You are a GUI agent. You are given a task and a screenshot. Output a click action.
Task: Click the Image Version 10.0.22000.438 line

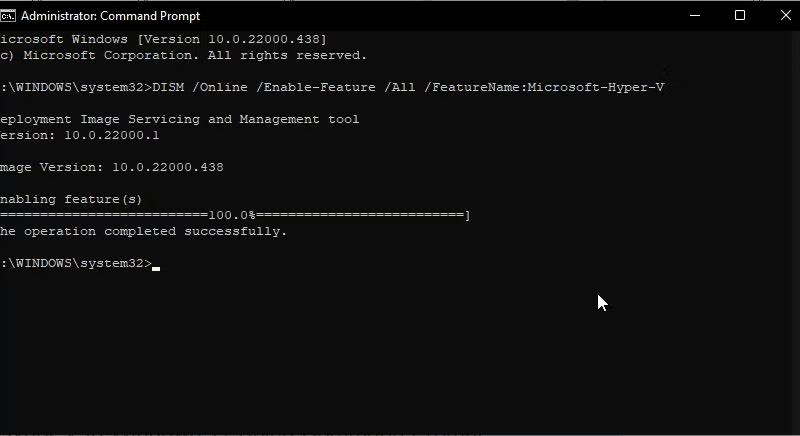coord(112,167)
